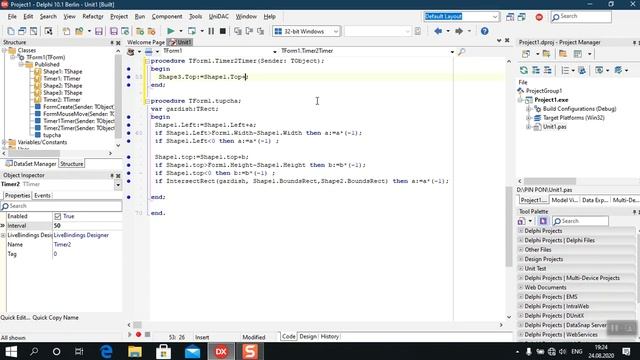
Task: Open the UniDAC menu
Action: pos(219,16)
